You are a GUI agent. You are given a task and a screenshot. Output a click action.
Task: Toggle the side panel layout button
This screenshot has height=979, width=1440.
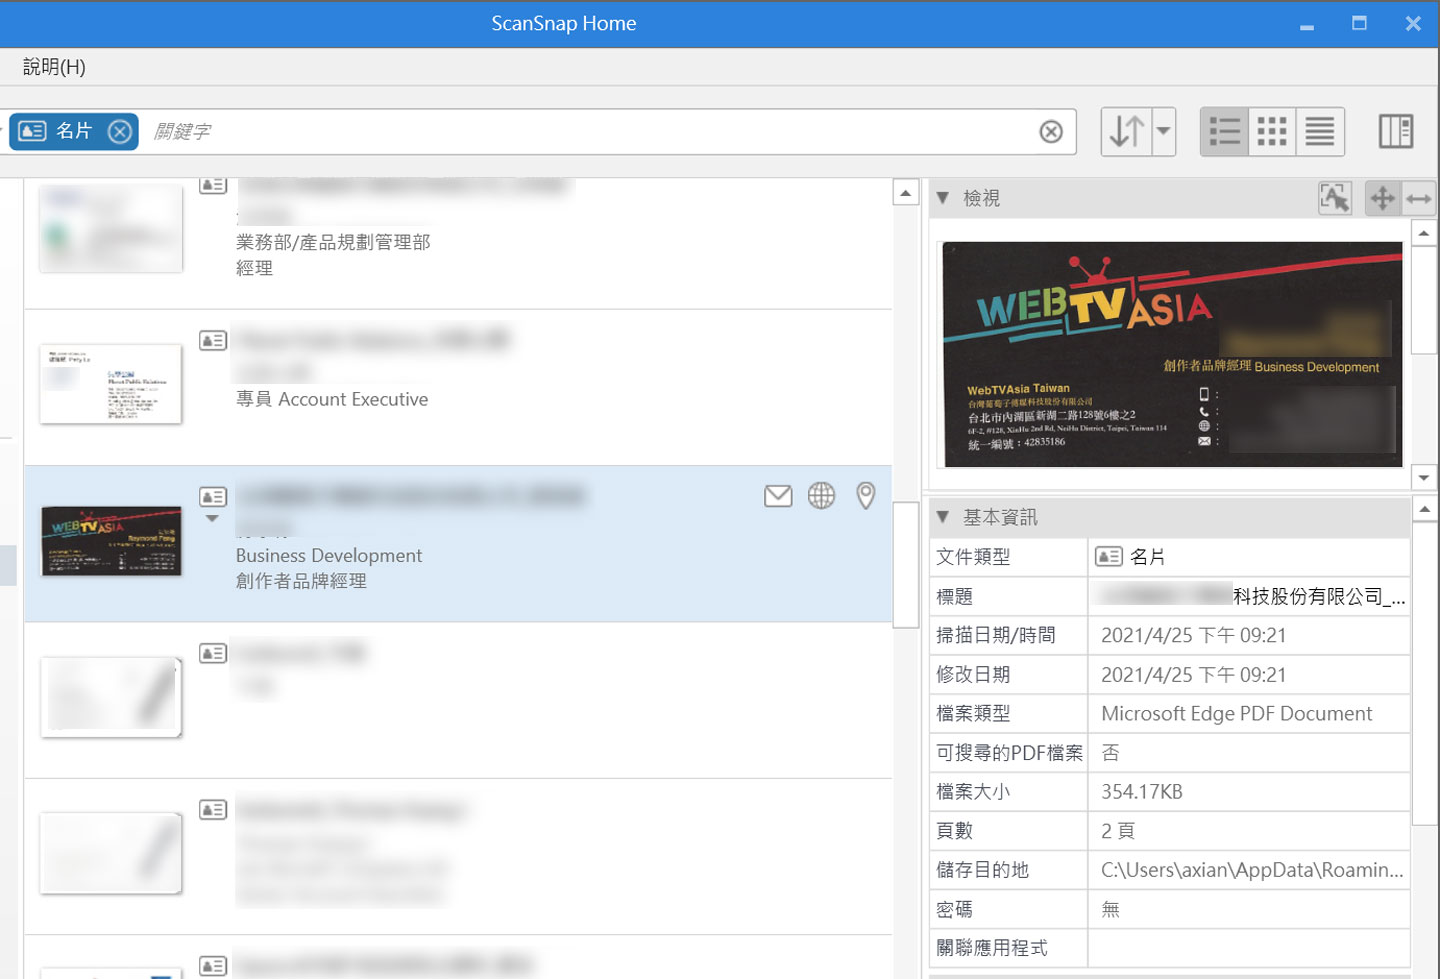pos(1395,132)
